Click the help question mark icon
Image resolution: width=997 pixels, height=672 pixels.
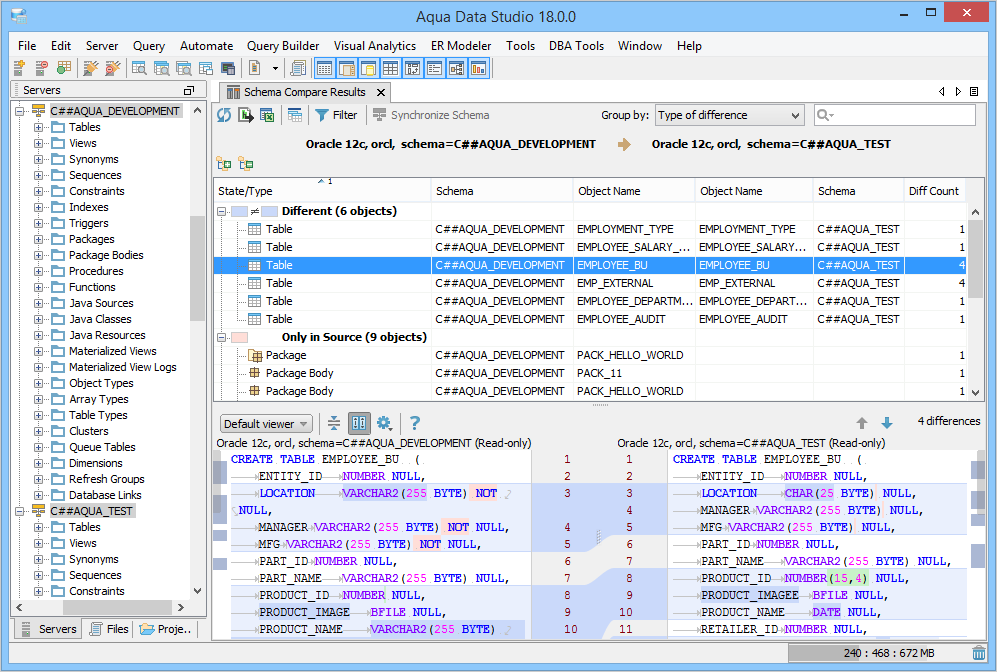(x=415, y=423)
